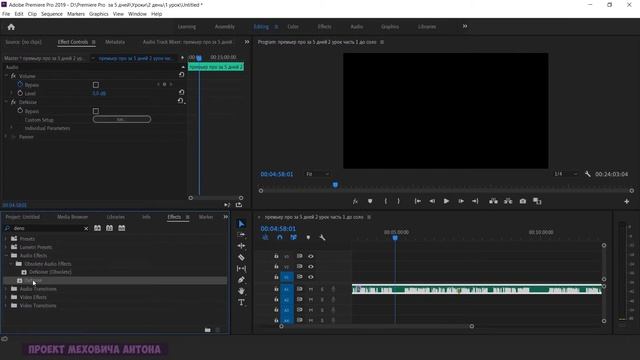Click New Custom Bin folder icon in Effects
This screenshot has height=360, width=640.
click(x=207, y=330)
